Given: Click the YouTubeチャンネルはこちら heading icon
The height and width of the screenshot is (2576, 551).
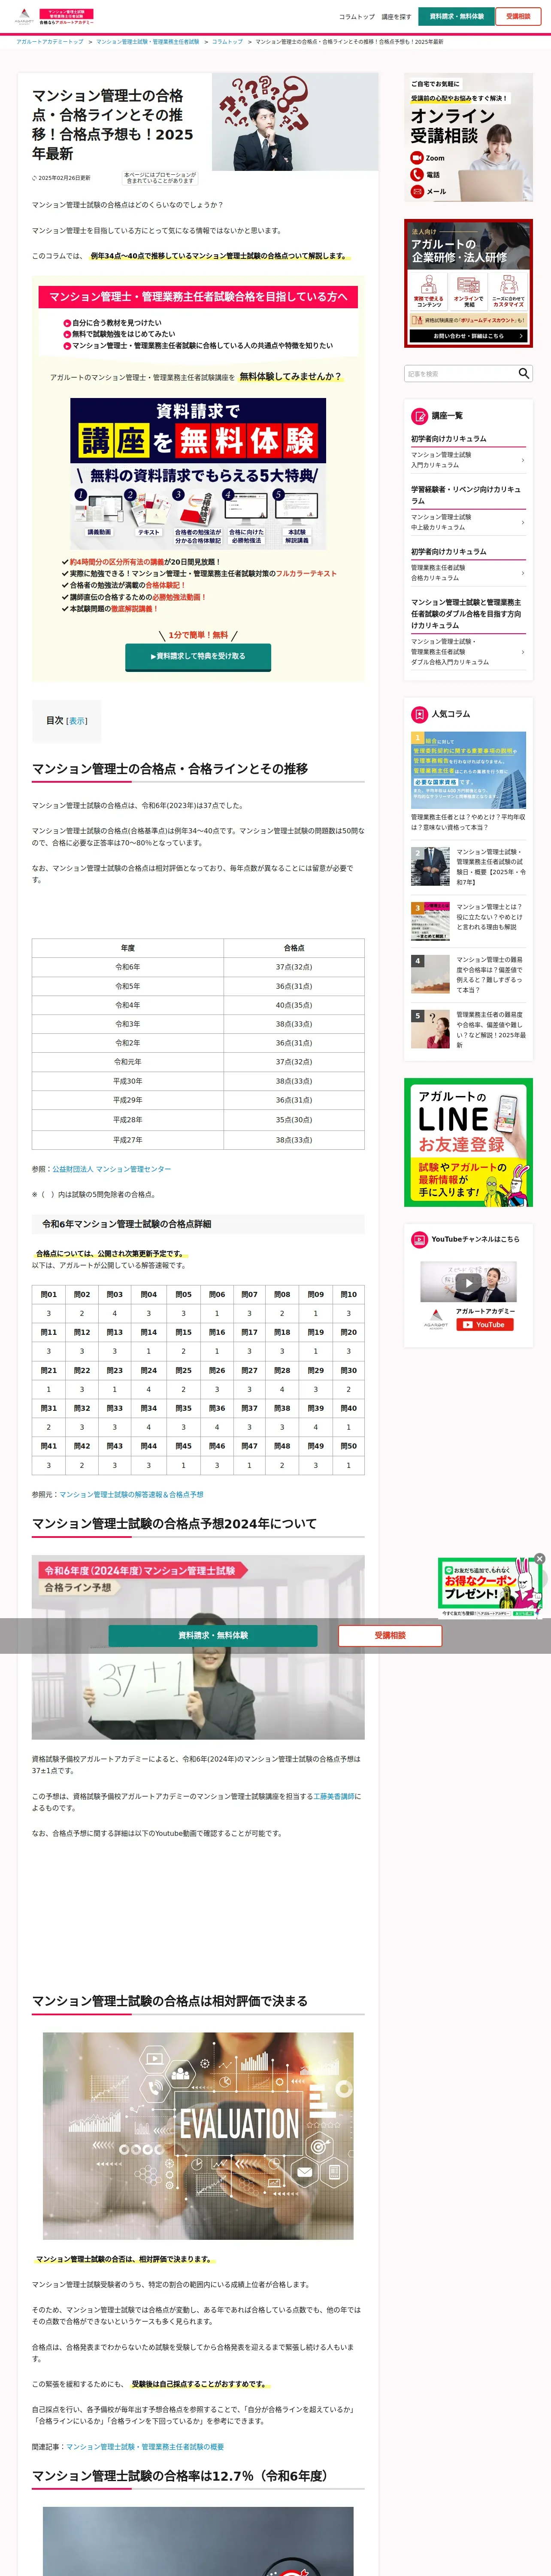Looking at the screenshot, I should [x=420, y=1239].
